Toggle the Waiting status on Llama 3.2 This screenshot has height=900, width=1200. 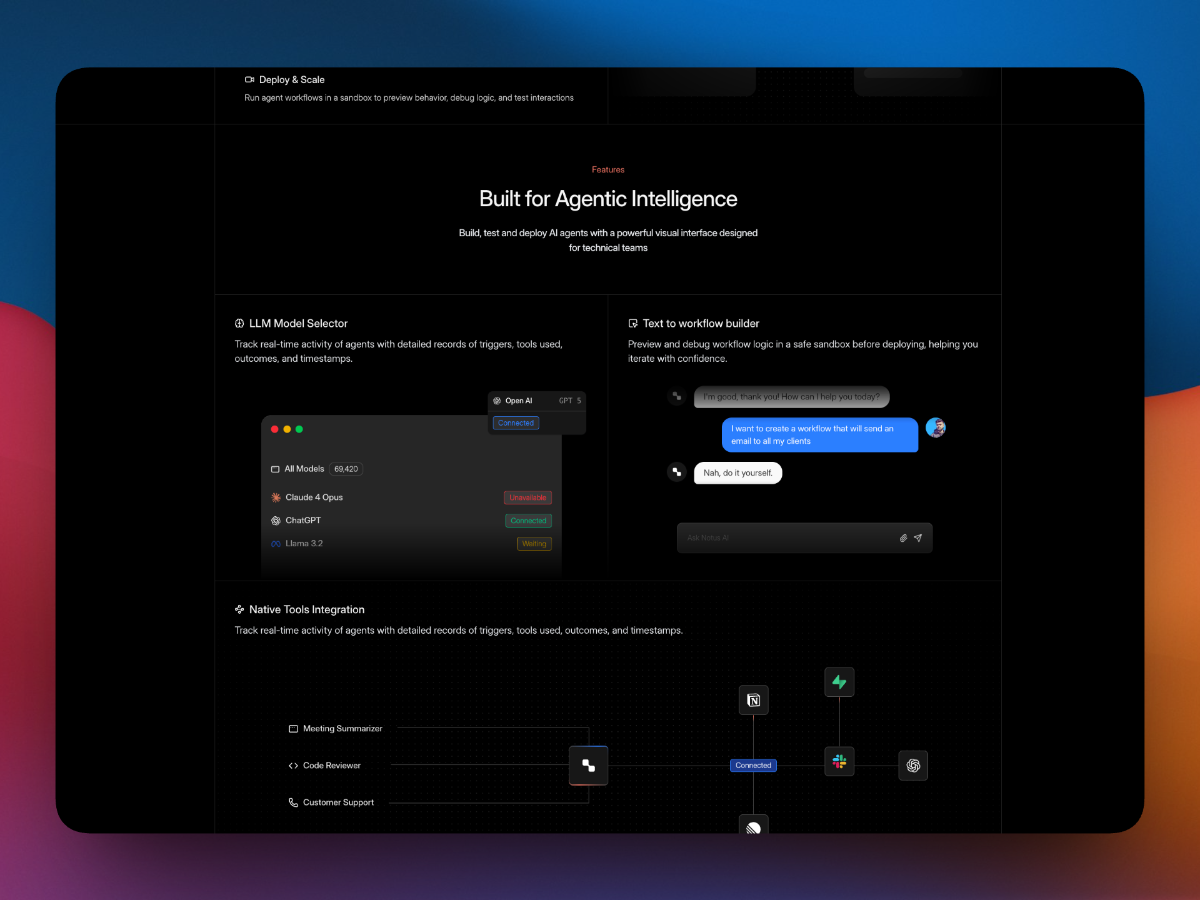(534, 543)
